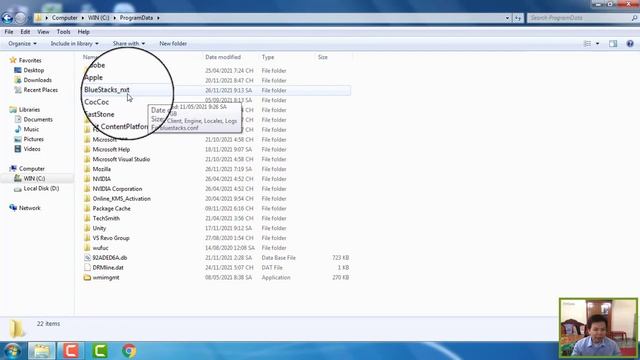Screen dimensions: 640x360
Task: Open the Tools menu
Action: point(63,32)
